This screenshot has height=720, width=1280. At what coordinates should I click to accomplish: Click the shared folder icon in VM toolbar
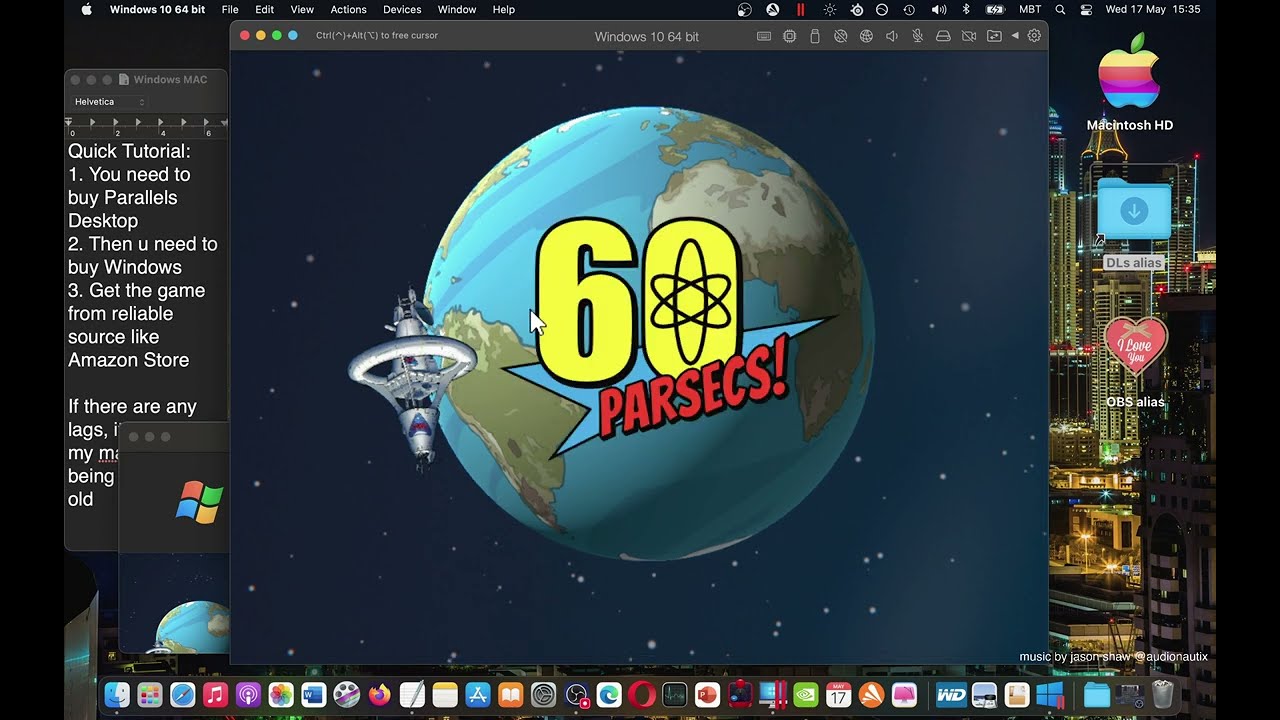click(x=994, y=36)
